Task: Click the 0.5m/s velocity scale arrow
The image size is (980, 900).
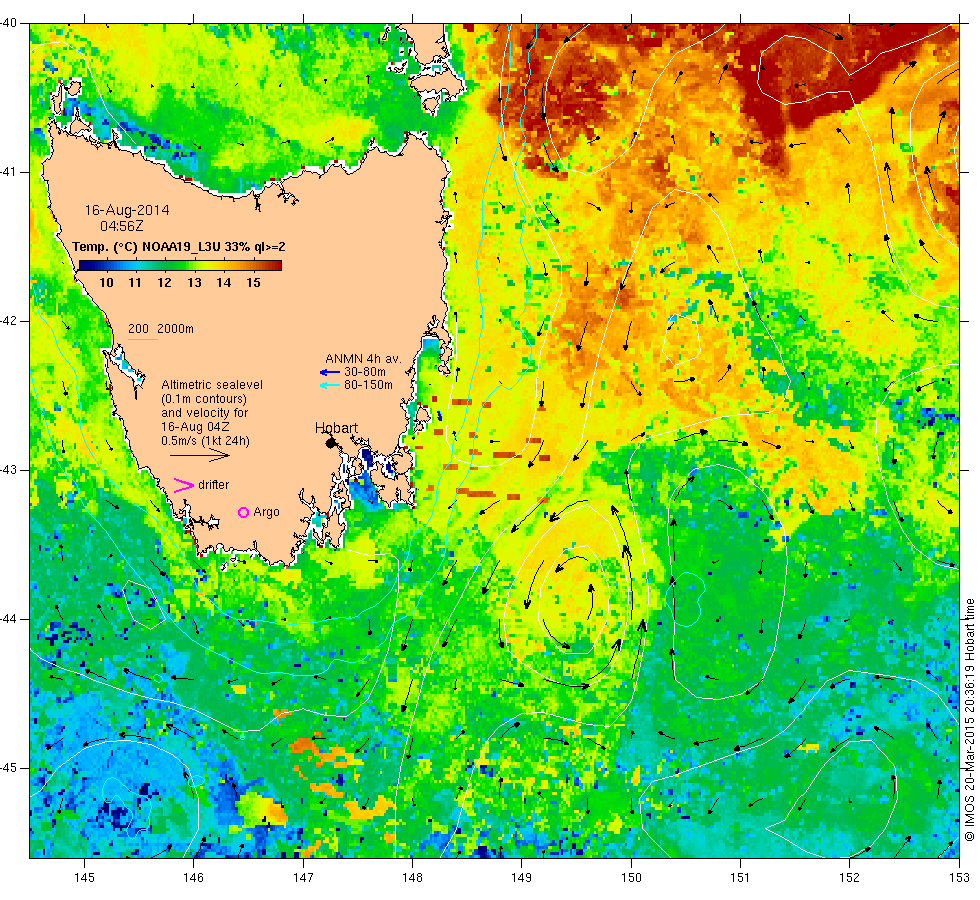Action: pos(200,455)
